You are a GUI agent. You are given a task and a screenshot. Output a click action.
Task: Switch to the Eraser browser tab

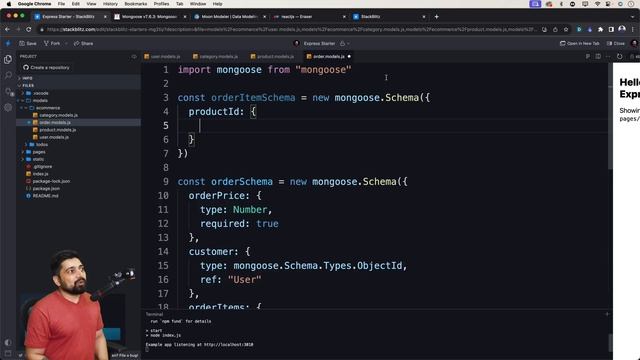coord(309,17)
